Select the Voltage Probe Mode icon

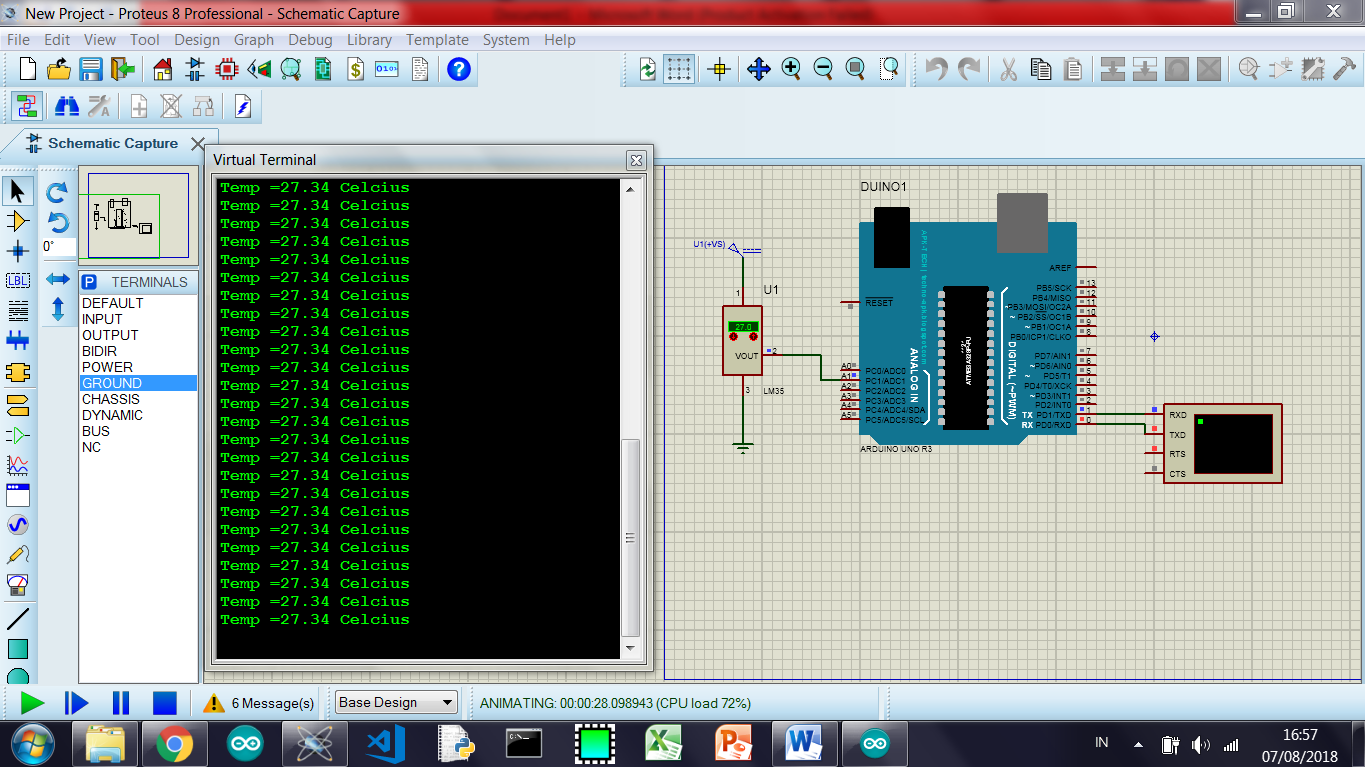[x=18, y=554]
